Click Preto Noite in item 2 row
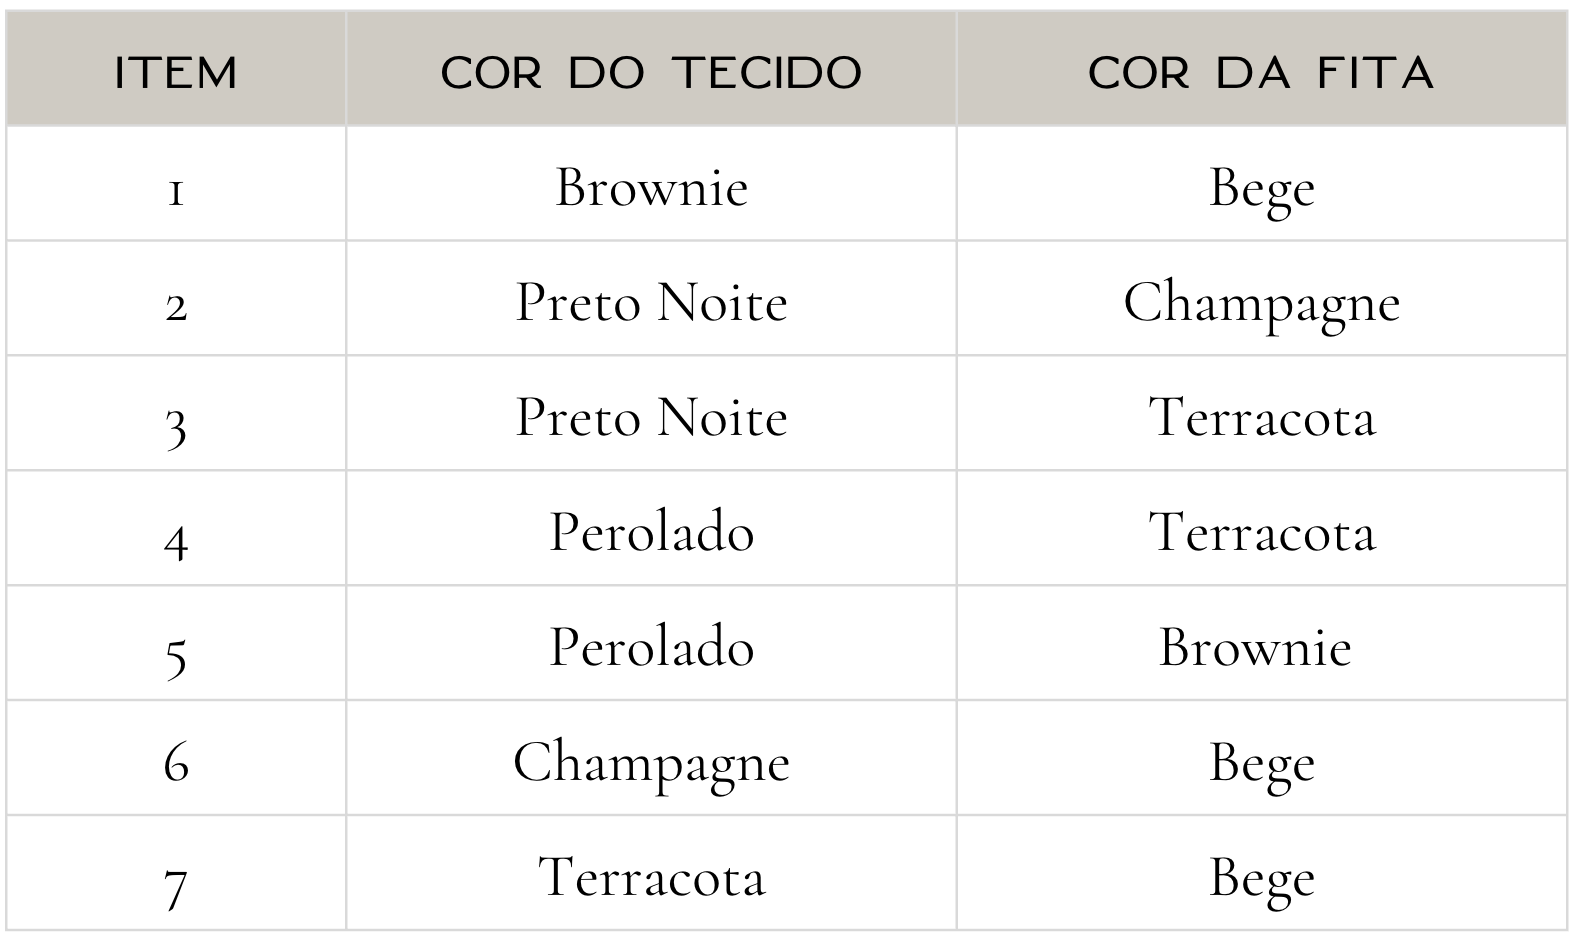This screenshot has height=938, width=1574. coord(651,302)
